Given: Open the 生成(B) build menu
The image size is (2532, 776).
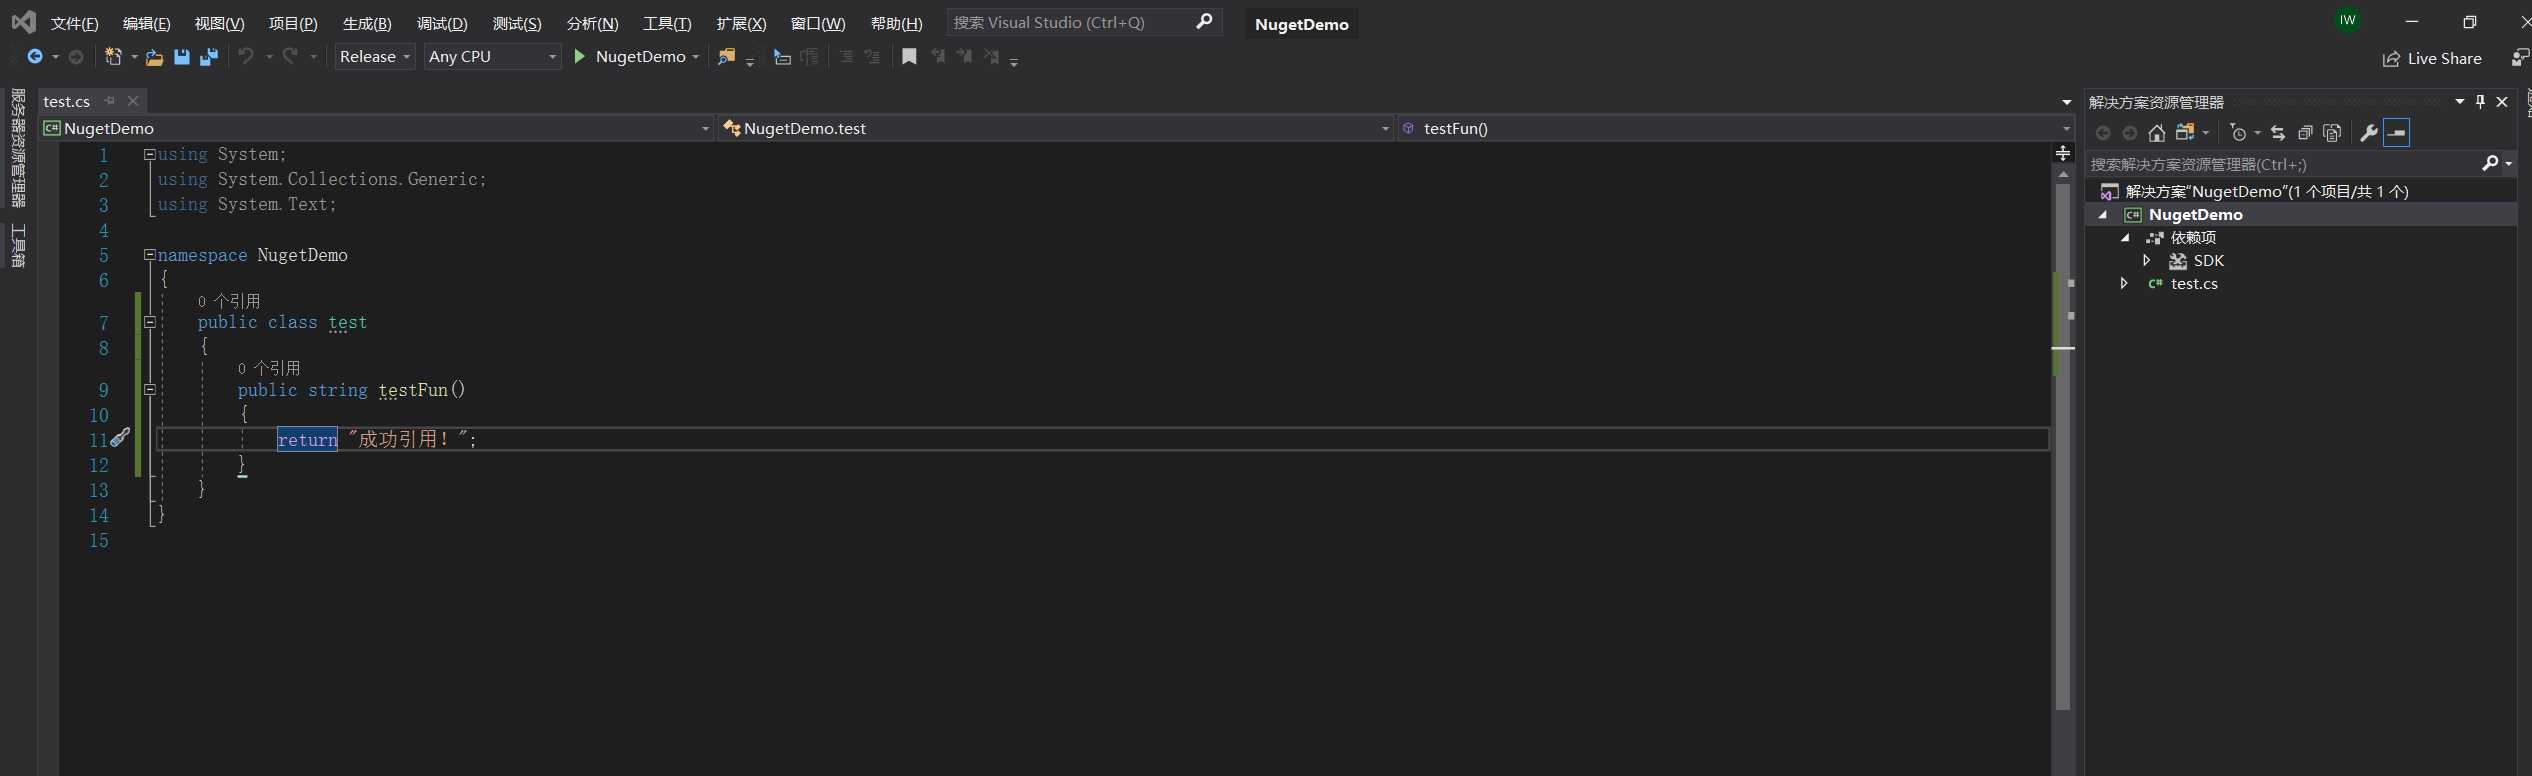Looking at the screenshot, I should point(367,23).
